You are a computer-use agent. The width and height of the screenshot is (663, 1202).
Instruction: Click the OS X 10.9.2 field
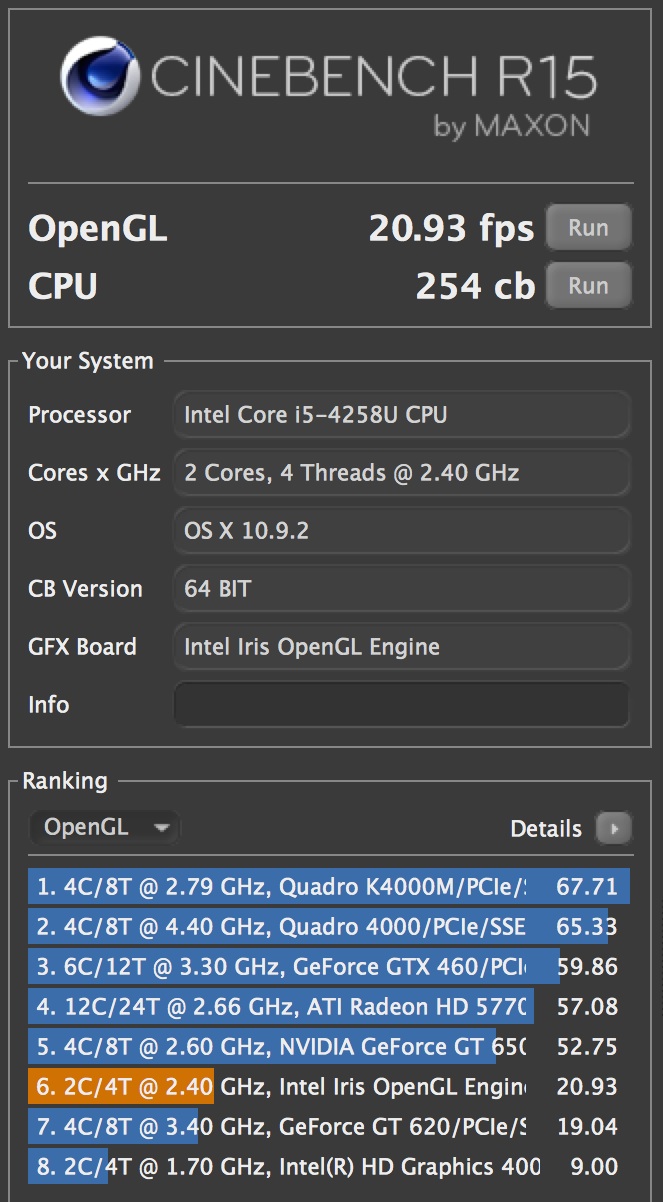point(401,531)
